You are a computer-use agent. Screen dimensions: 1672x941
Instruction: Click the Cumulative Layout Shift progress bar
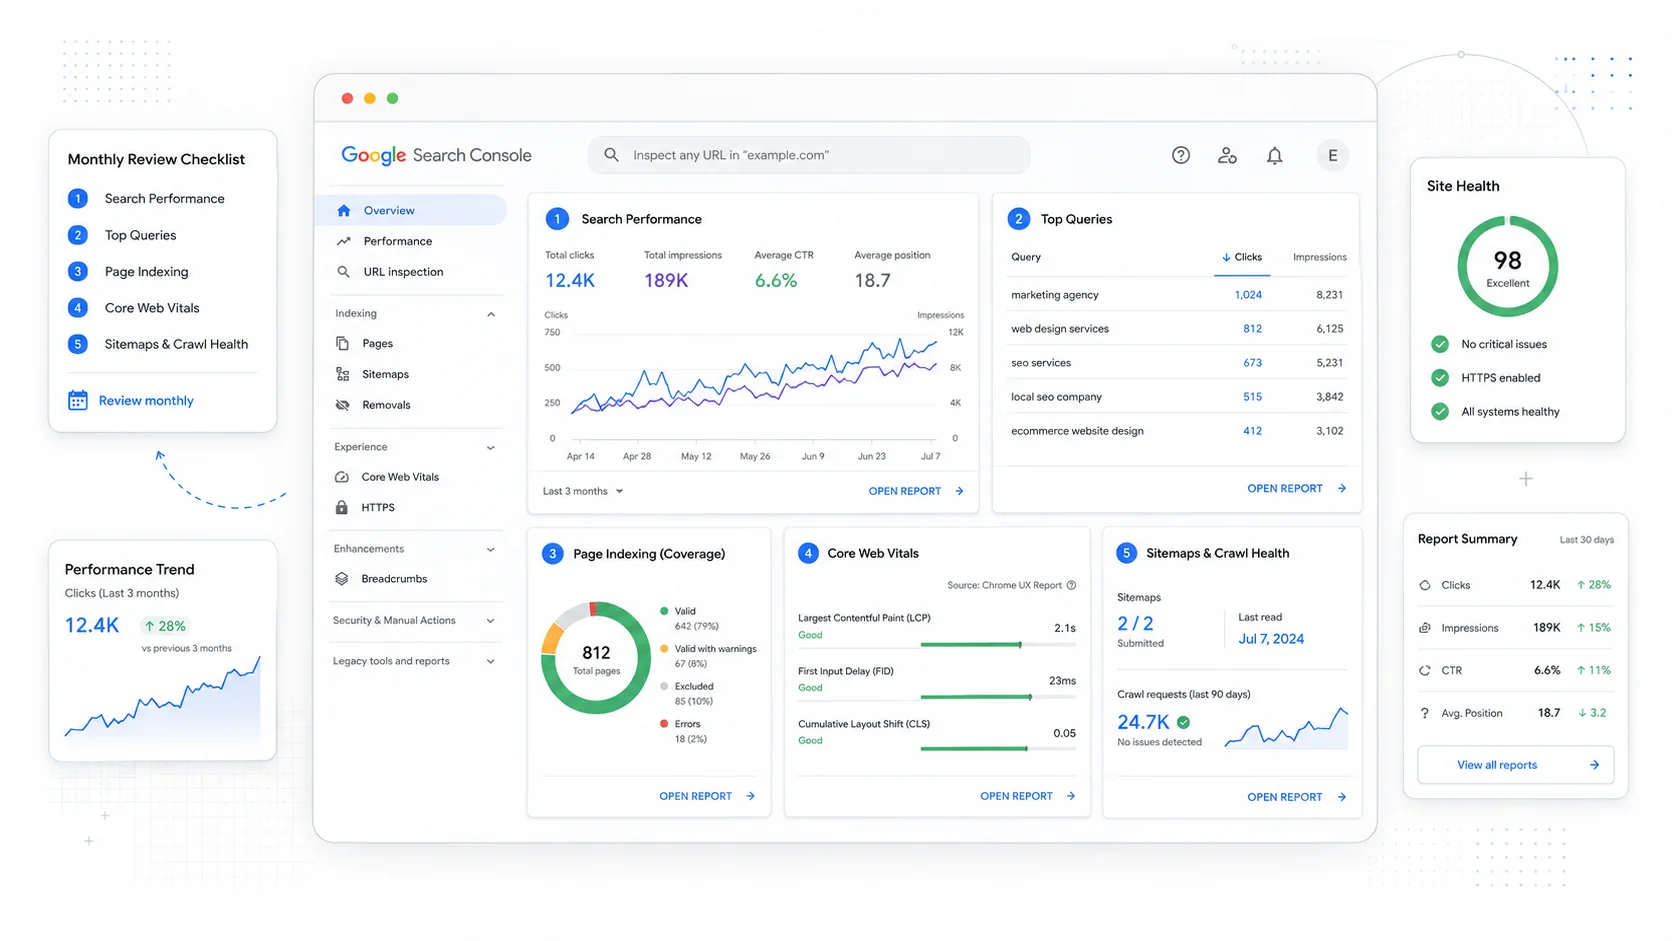tap(997, 749)
